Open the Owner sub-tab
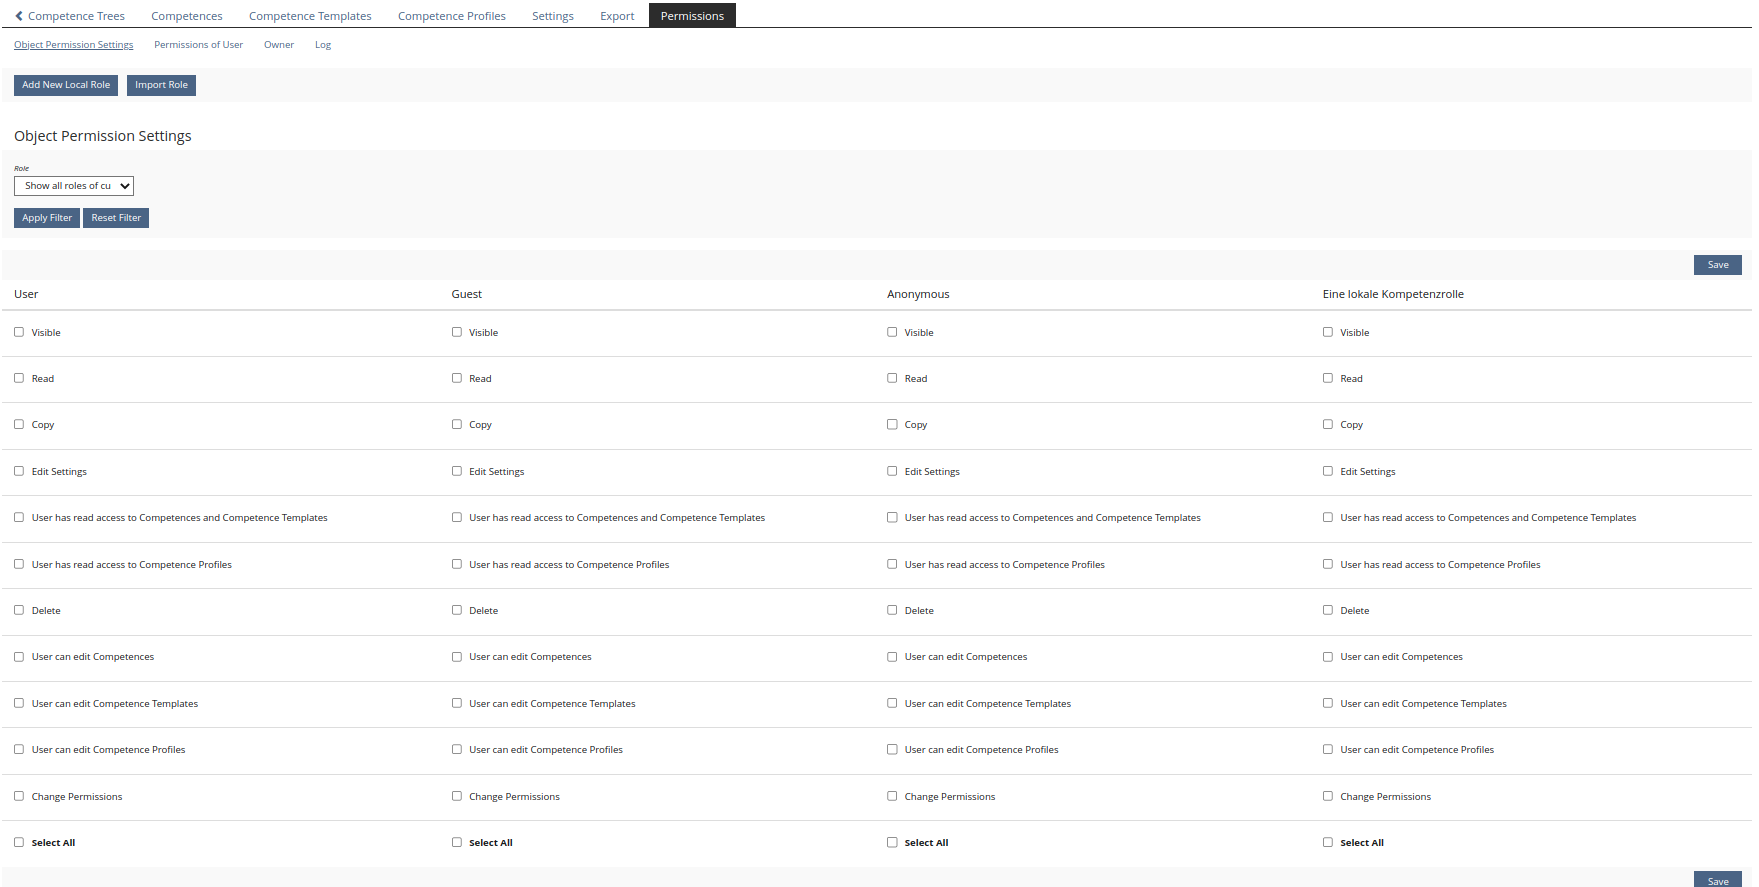The image size is (1759, 887). (279, 45)
